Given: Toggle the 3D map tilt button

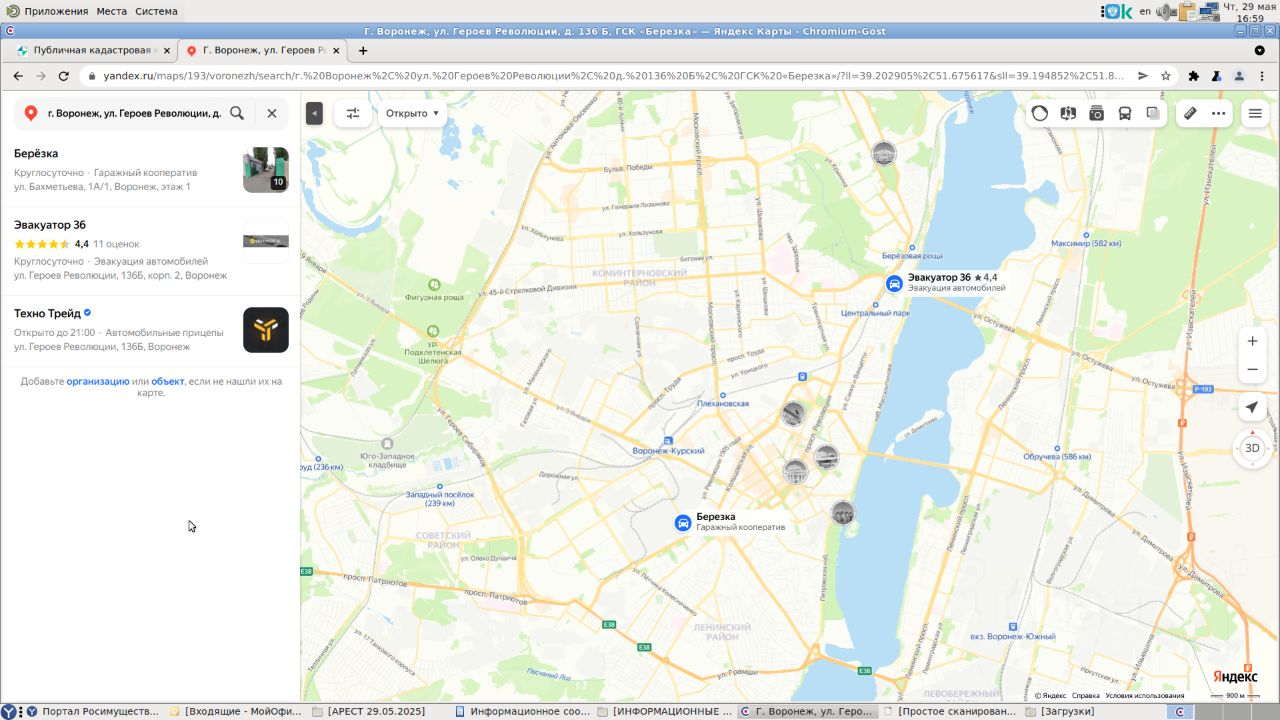Looking at the screenshot, I should pyautogui.click(x=1252, y=448).
